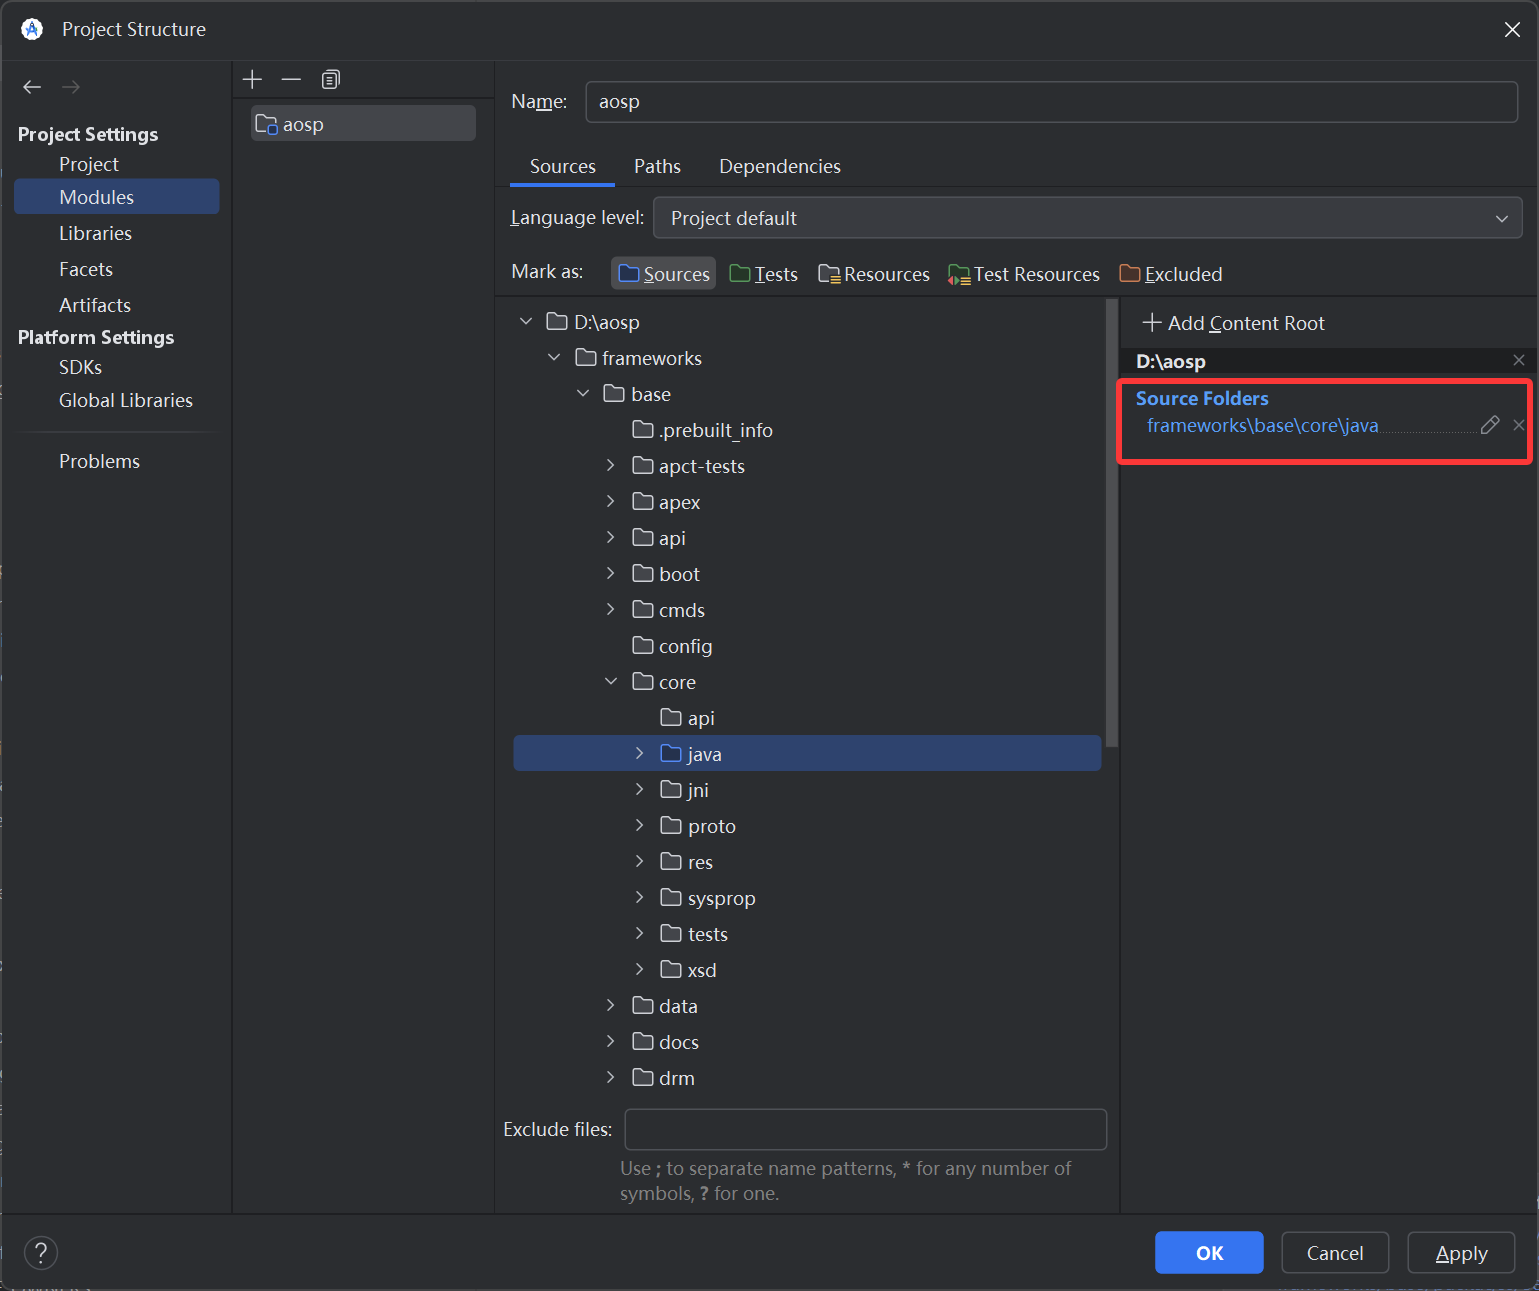This screenshot has height=1291, width=1539.
Task: Close the Project Structure dialog
Action: pos(1512,30)
